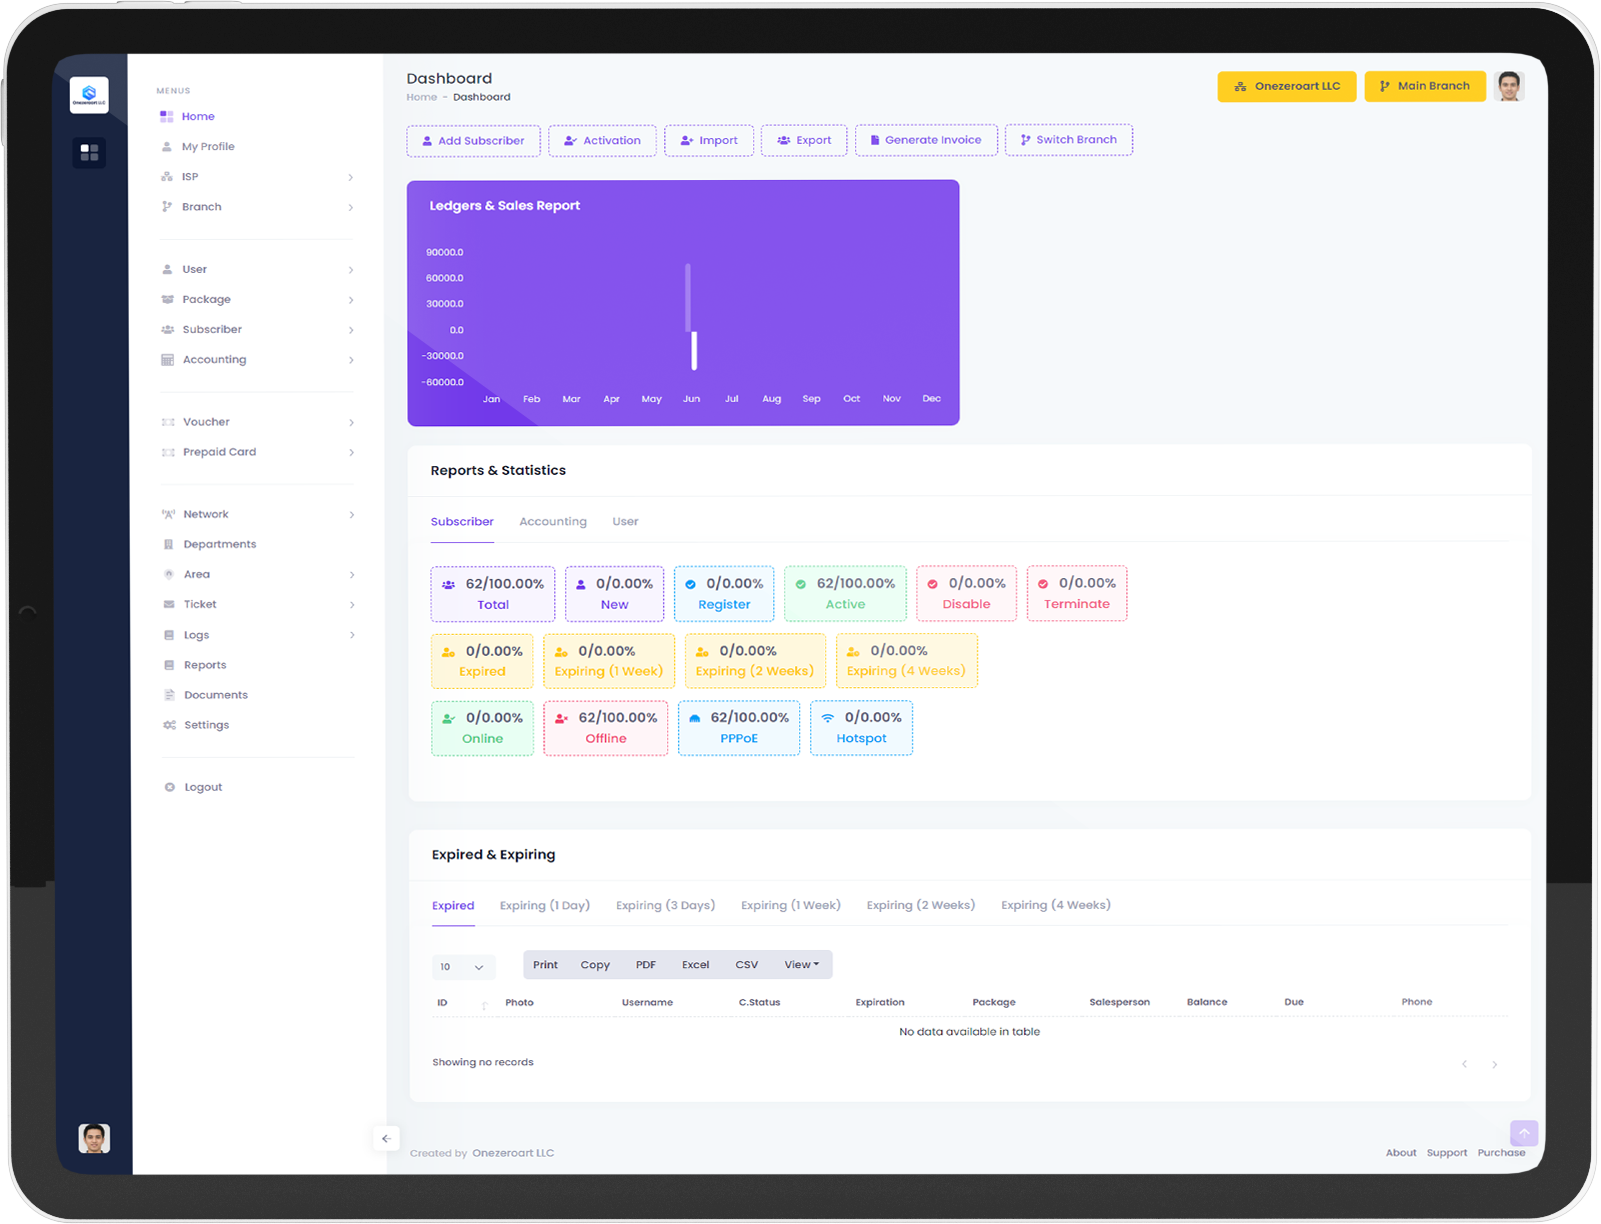Click the yellow Onezeroart LLC button
Viewport: 1601px width, 1224px height.
point(1287,87)
